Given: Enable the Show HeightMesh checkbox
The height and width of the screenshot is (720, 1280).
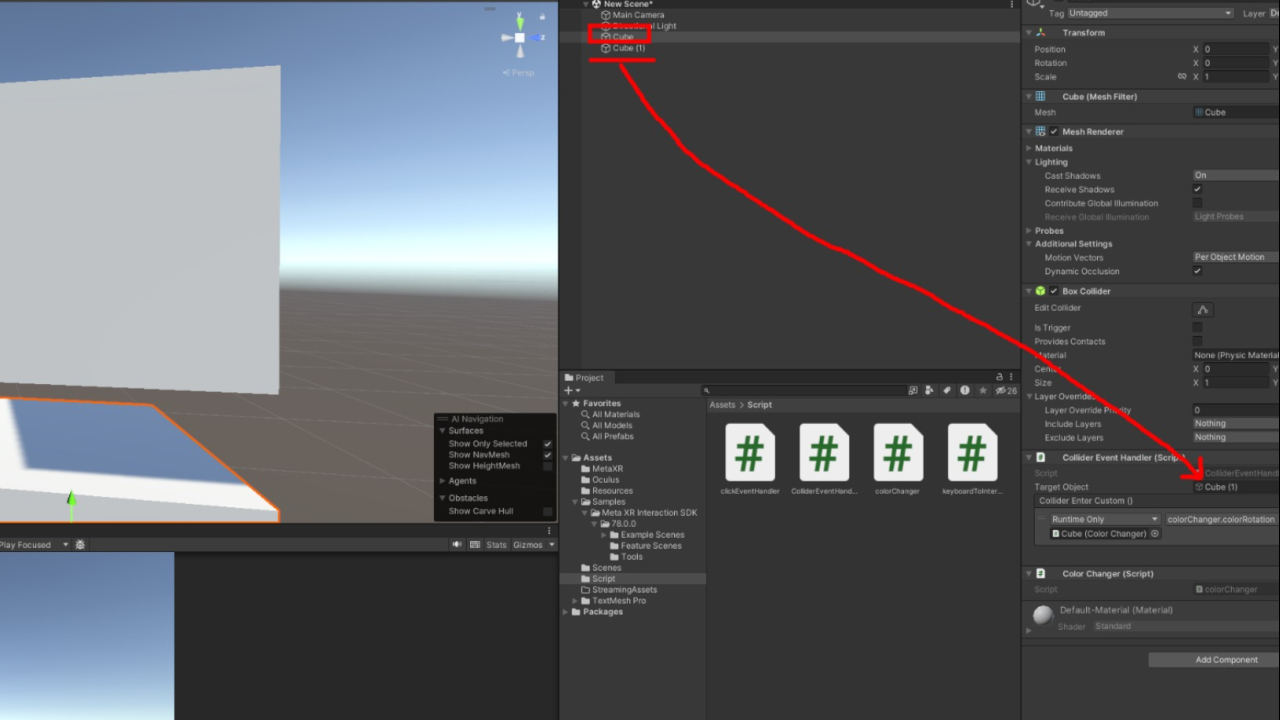Looking at the screenshot, I should click(x=547, y=466).
